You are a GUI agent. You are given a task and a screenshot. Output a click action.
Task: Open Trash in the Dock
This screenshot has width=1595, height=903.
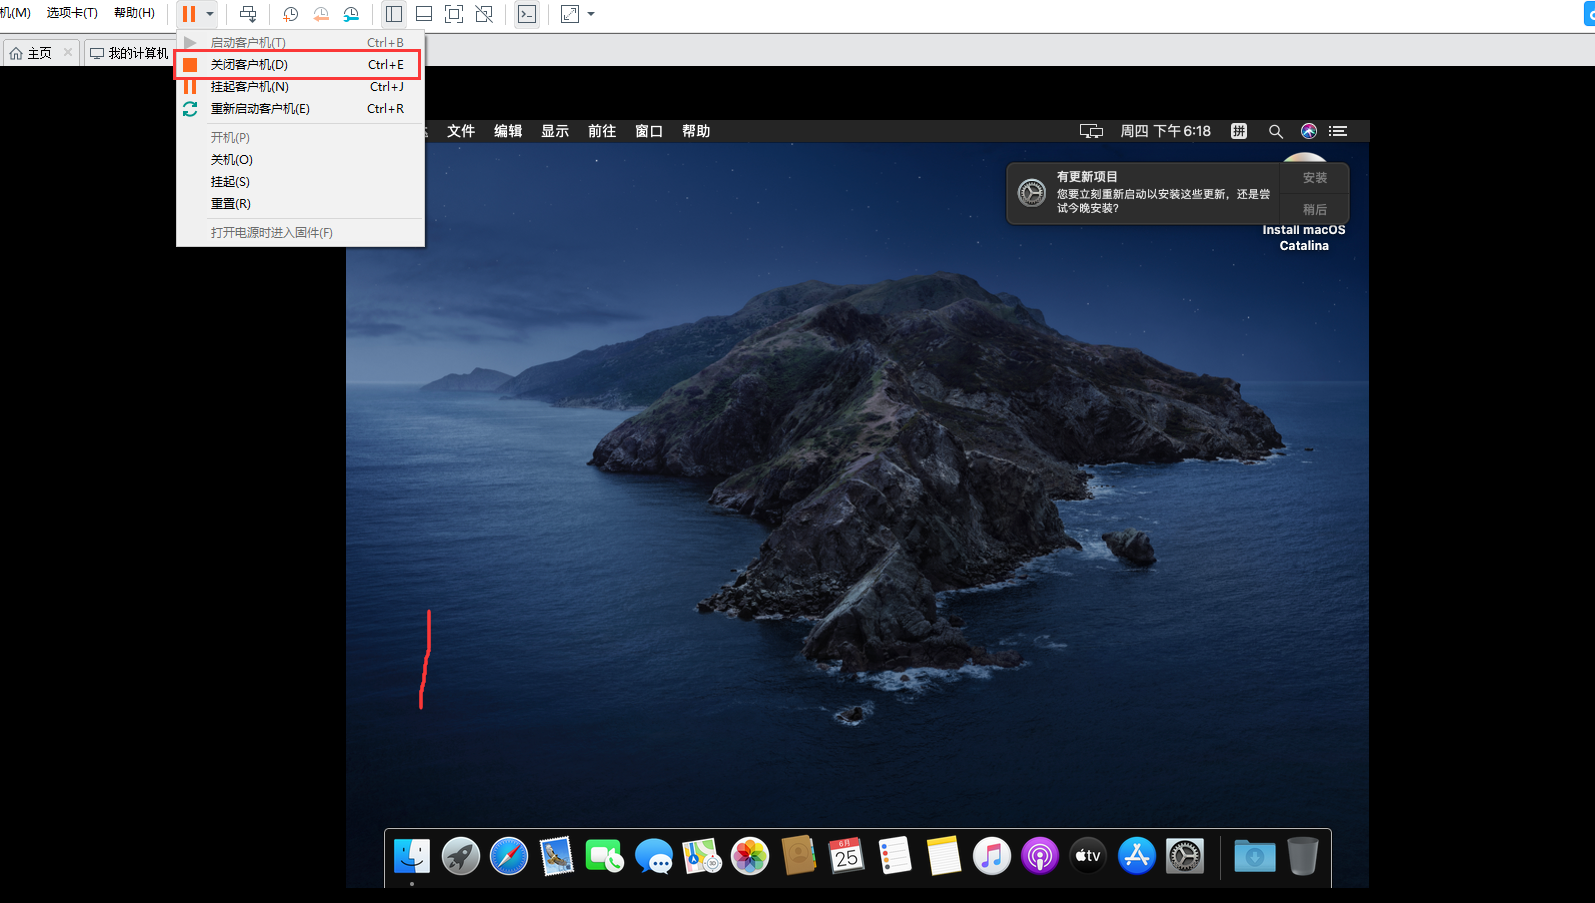click(1303, 856)
